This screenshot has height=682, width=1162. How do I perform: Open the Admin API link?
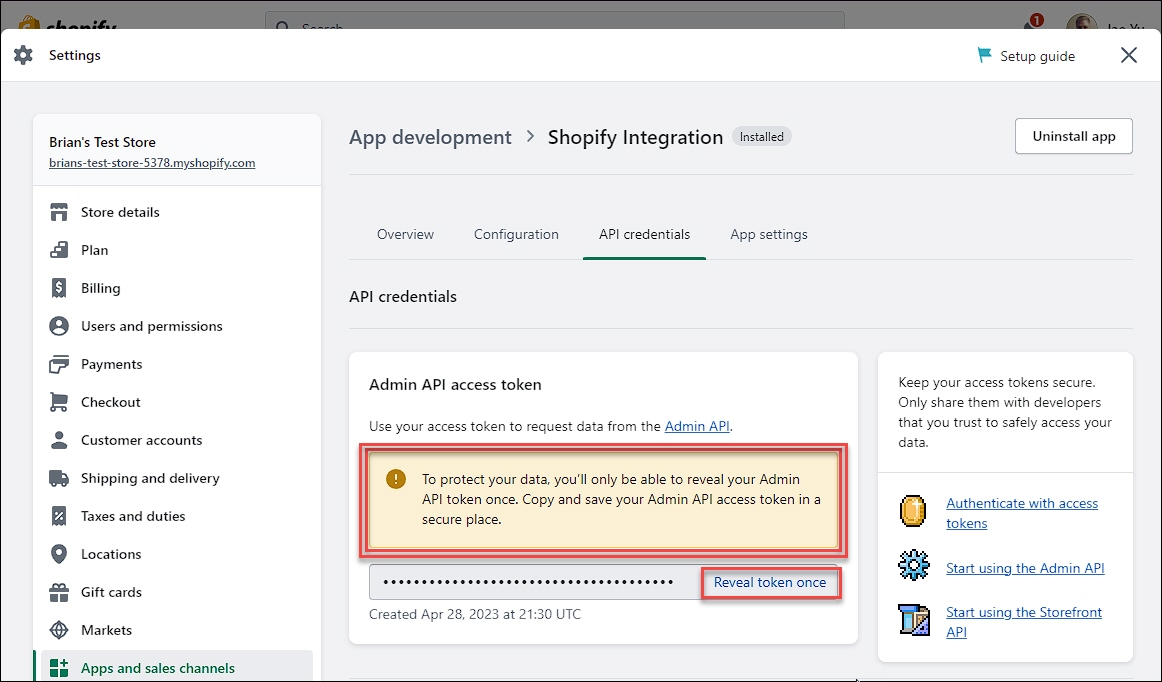[697, 426]
